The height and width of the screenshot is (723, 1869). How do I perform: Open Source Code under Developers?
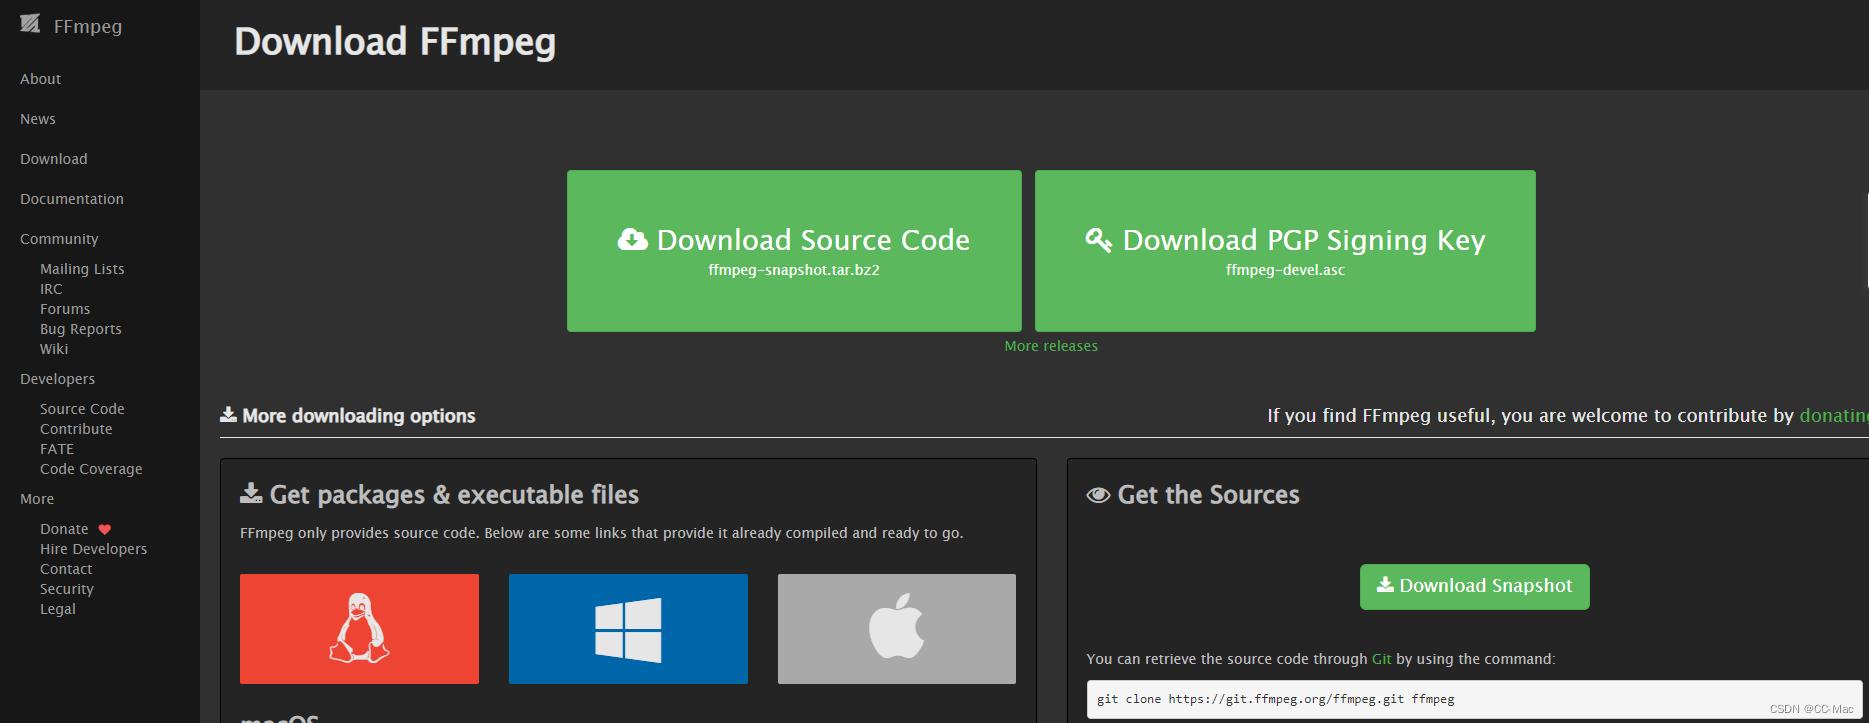(82, 409)
